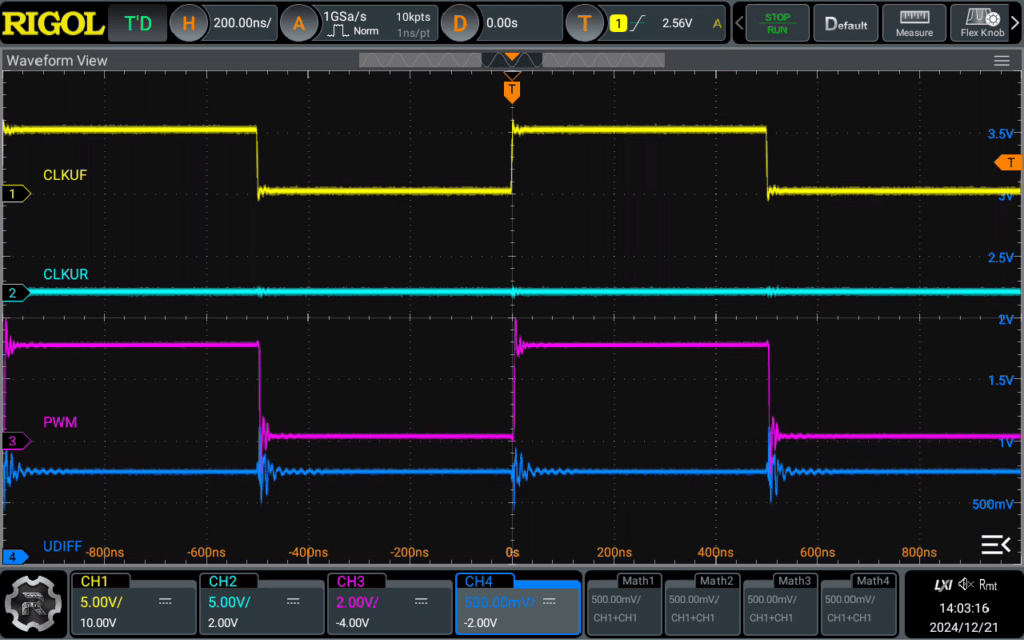Click the orange A acquisition icon
The width and height of the screenshot is (1024, 643).
(298, 24)
